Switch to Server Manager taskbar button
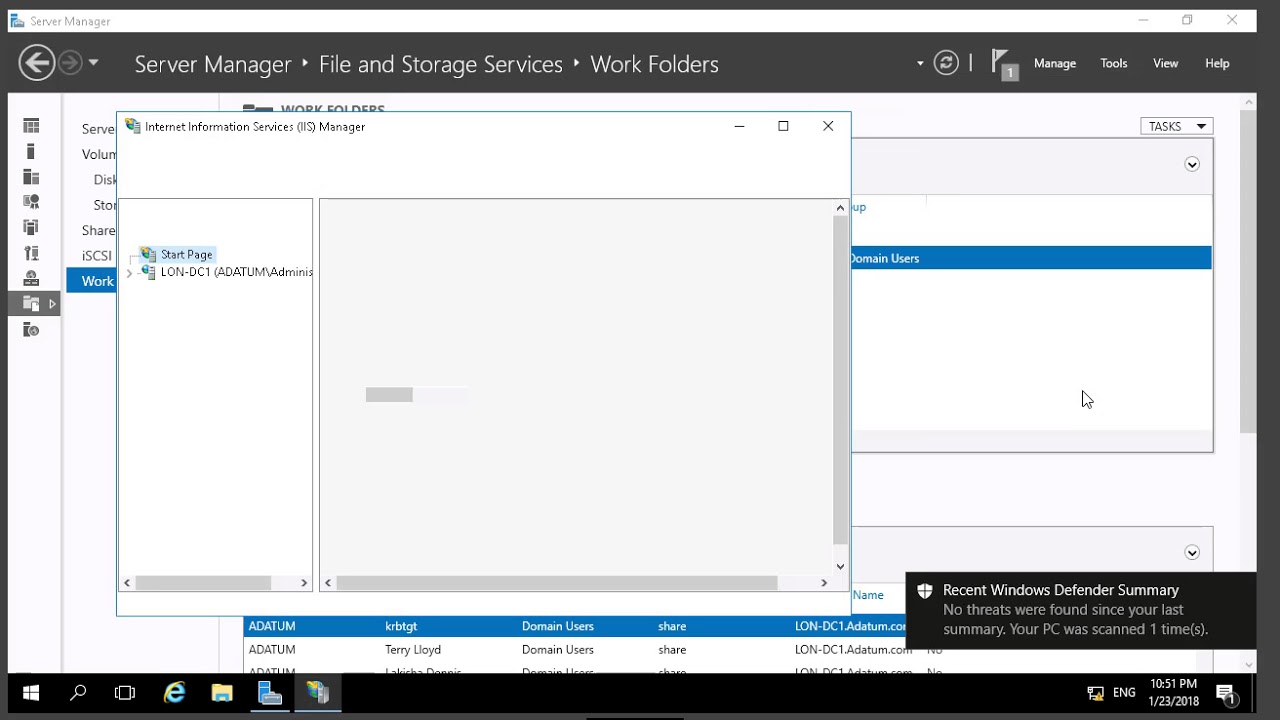This screenshot has width=1280, height=720. tap(270, 692)
